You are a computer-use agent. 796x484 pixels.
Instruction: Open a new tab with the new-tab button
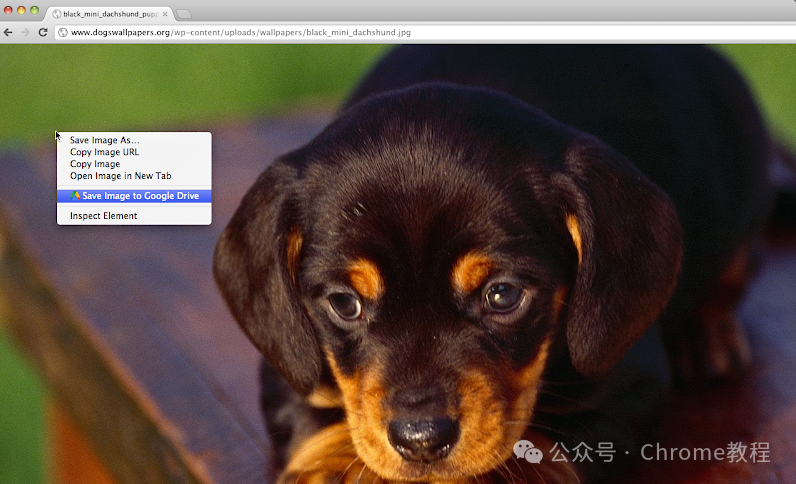point(183,14)
